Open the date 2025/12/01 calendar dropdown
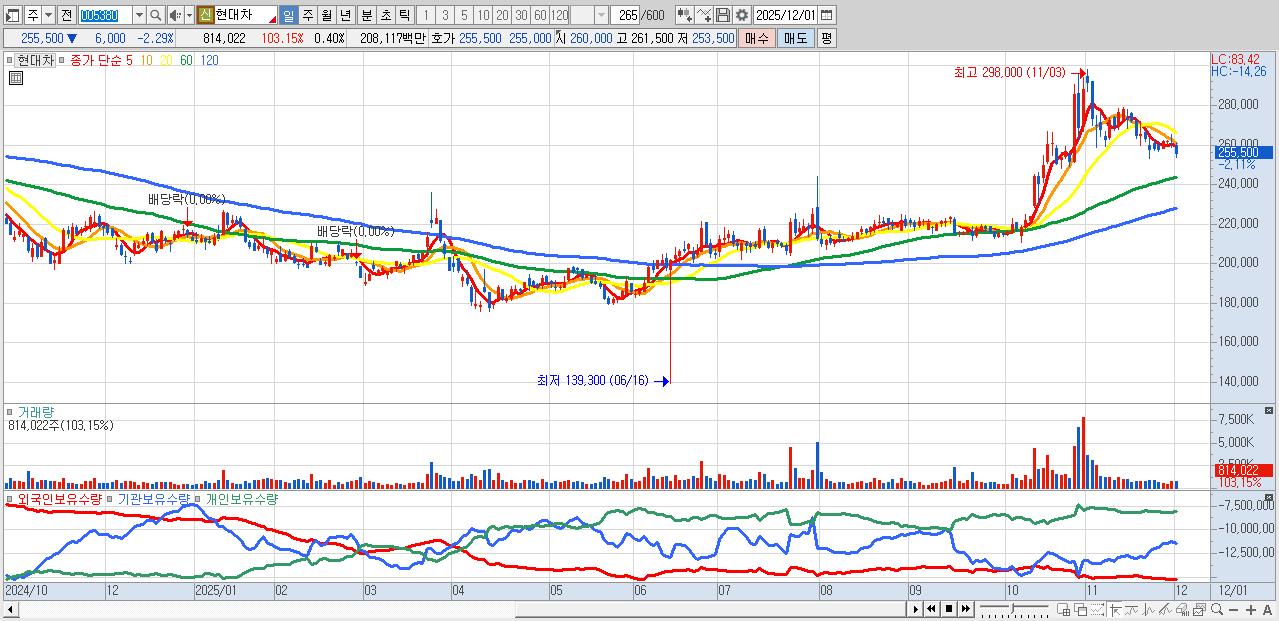 826,15
